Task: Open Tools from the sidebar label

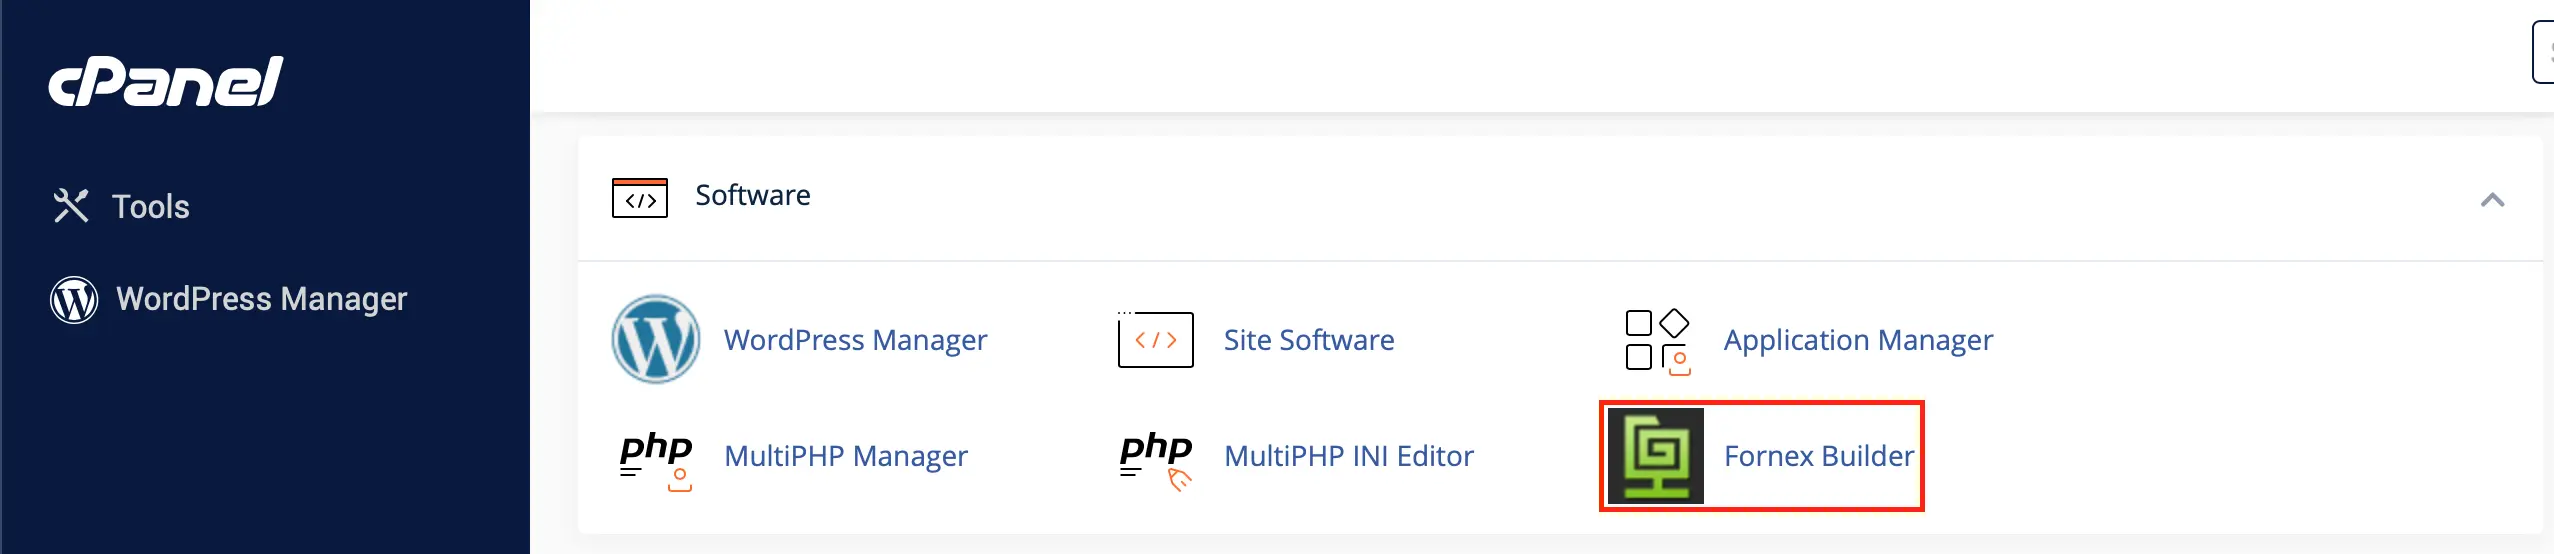Action: point(150,207)
